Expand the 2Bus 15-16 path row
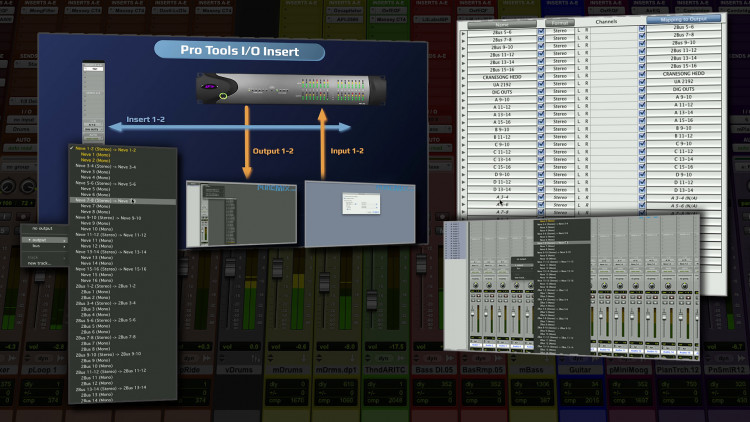The image size is (750, 422). [x=463, y=70]
